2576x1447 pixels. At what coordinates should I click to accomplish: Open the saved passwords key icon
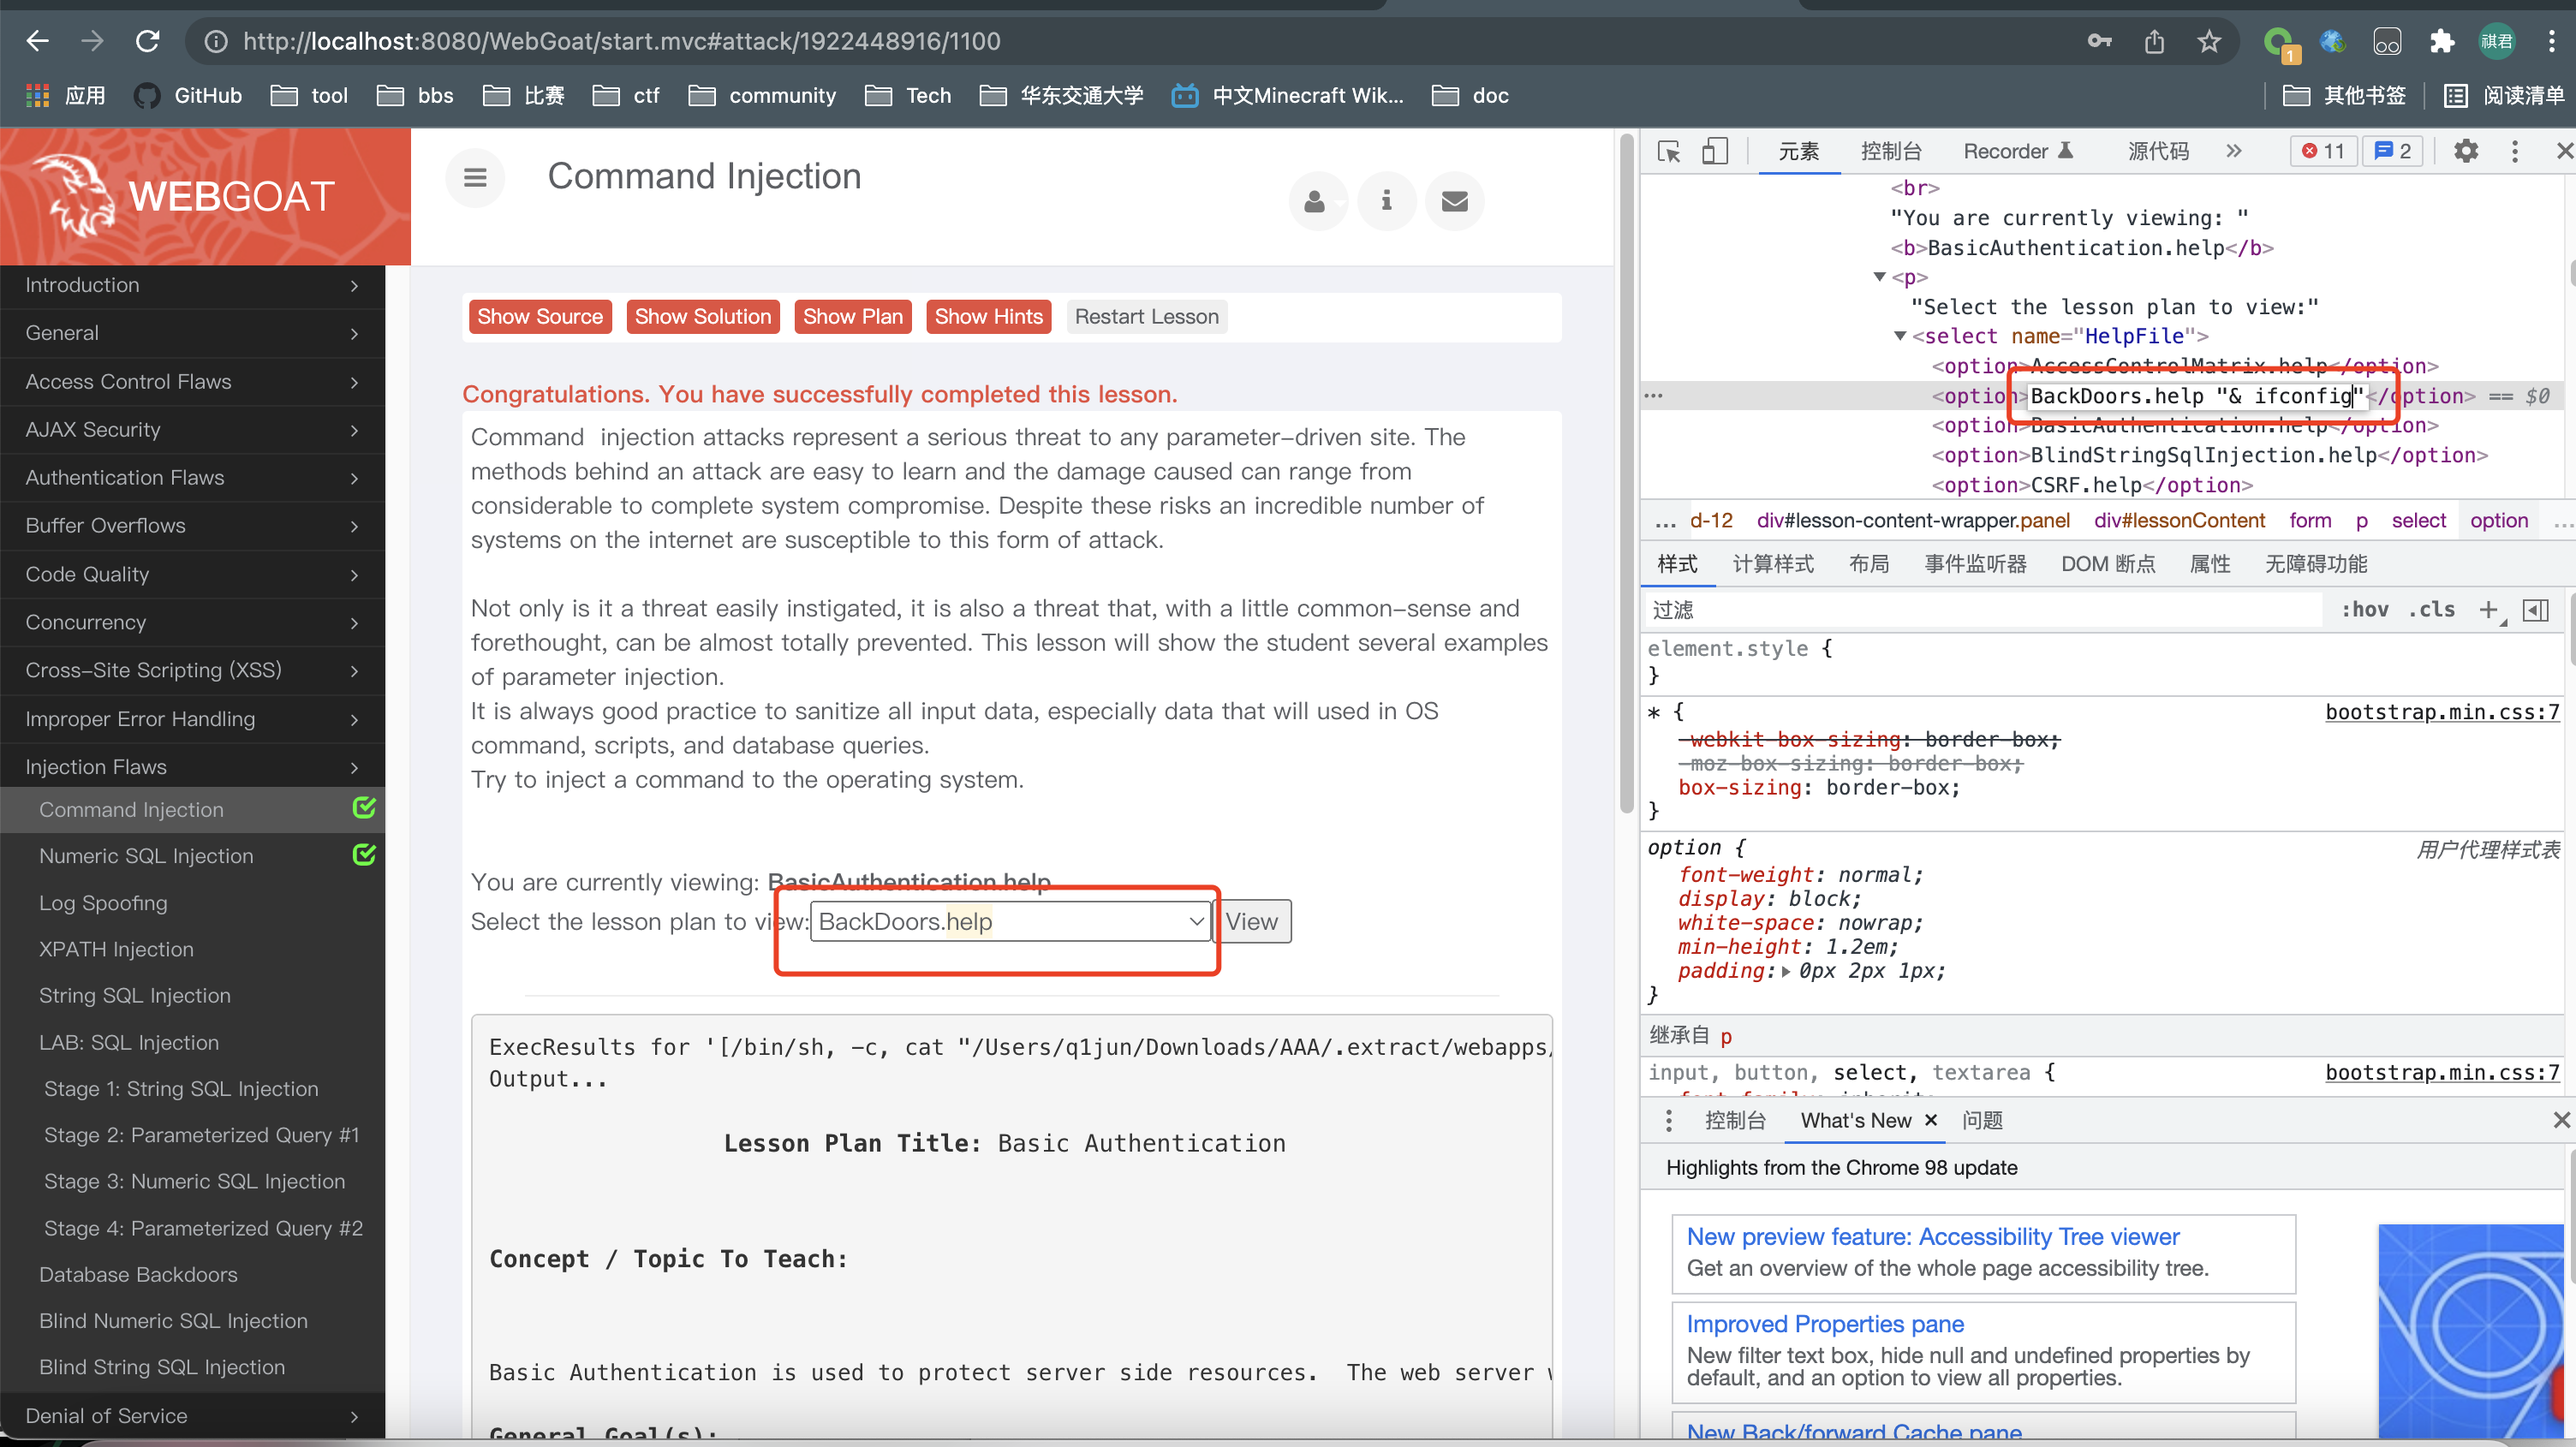point(2099,41)
